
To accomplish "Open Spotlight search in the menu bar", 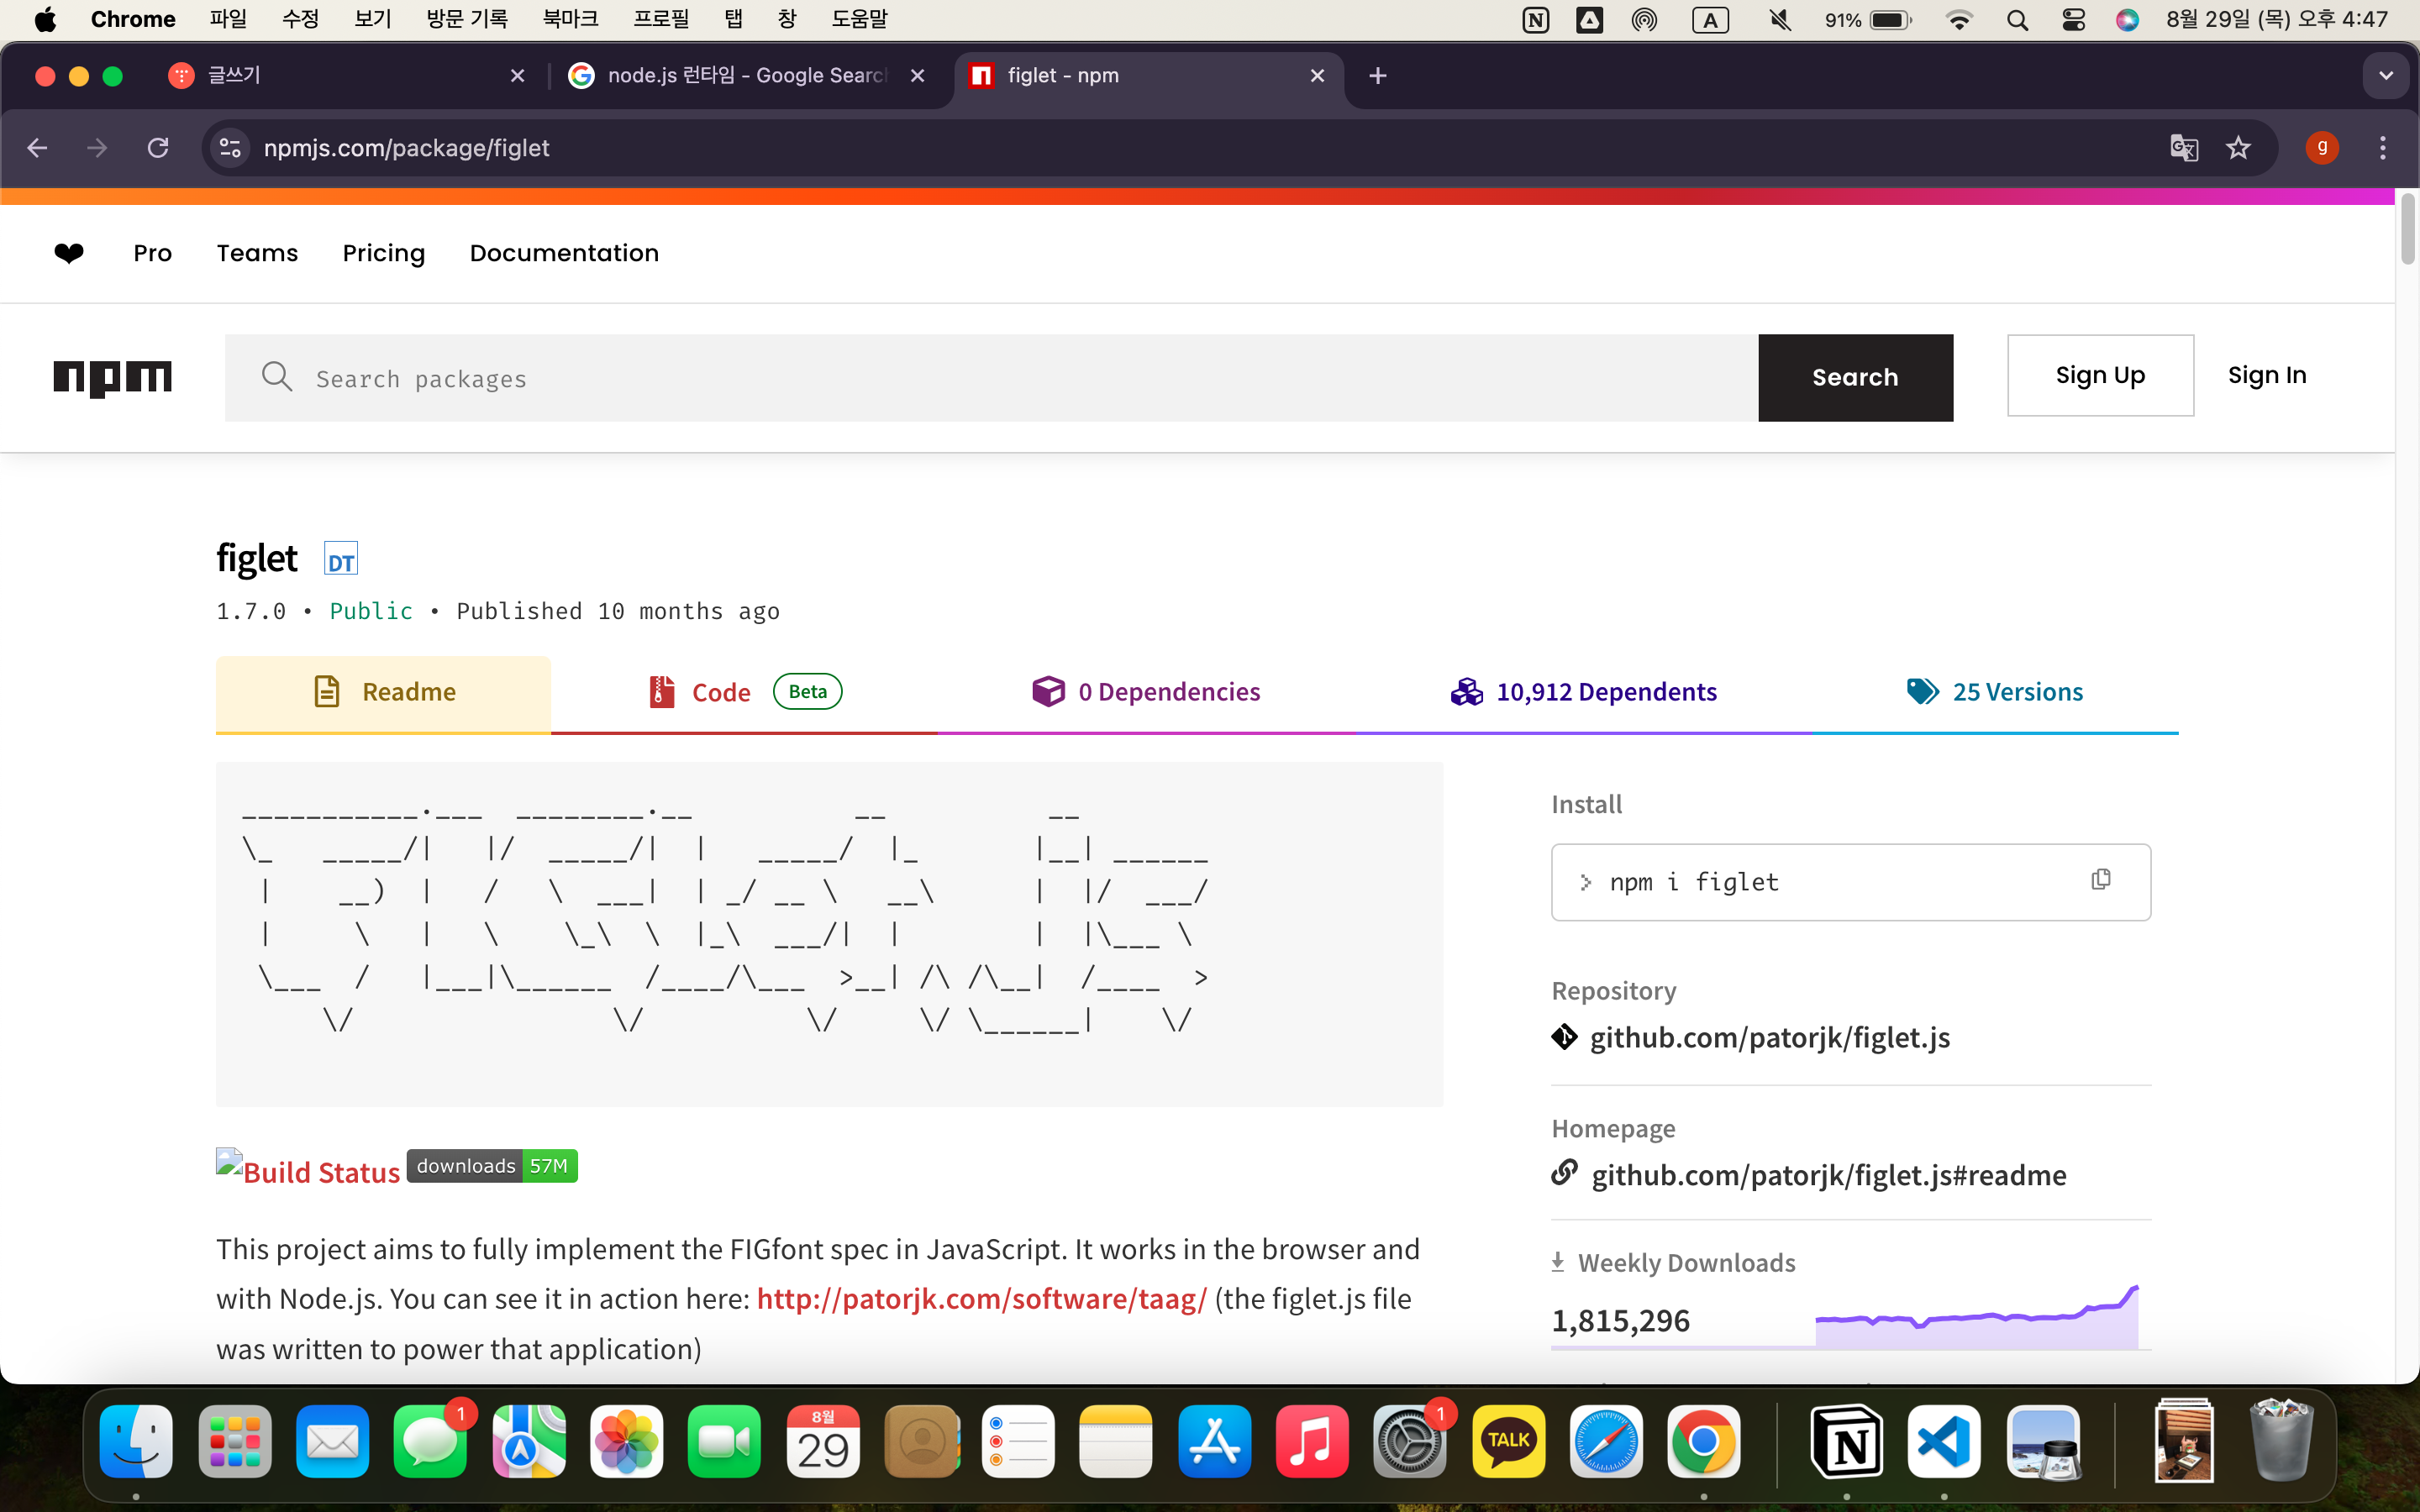I will (x=2017, y=20).
